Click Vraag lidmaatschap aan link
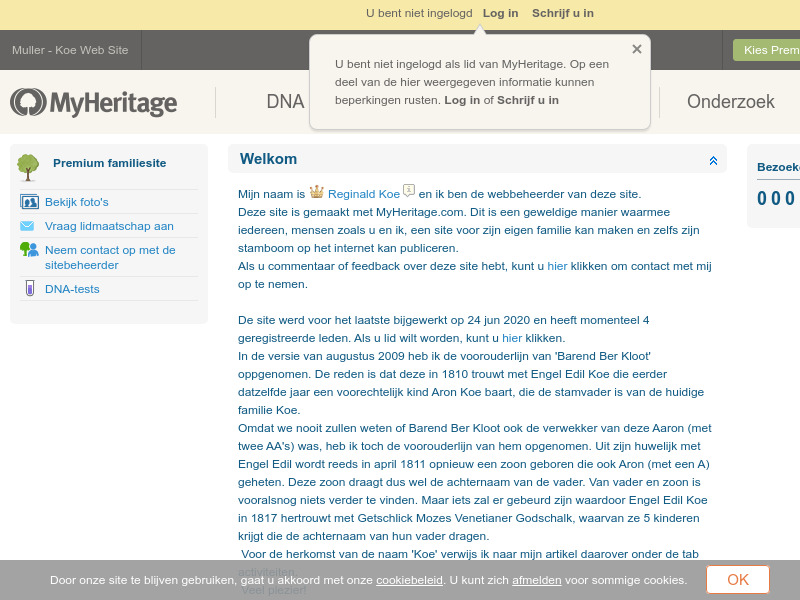The width and height of the screenshot is (800, 600). tap(109, 226)
